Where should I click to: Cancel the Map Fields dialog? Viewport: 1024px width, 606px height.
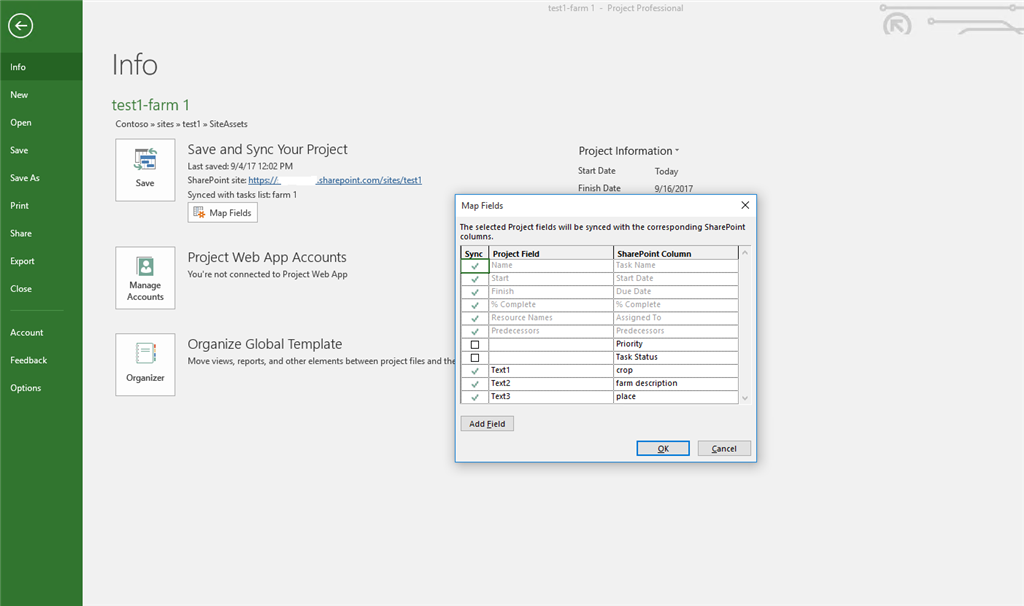[x=723, y=448]
